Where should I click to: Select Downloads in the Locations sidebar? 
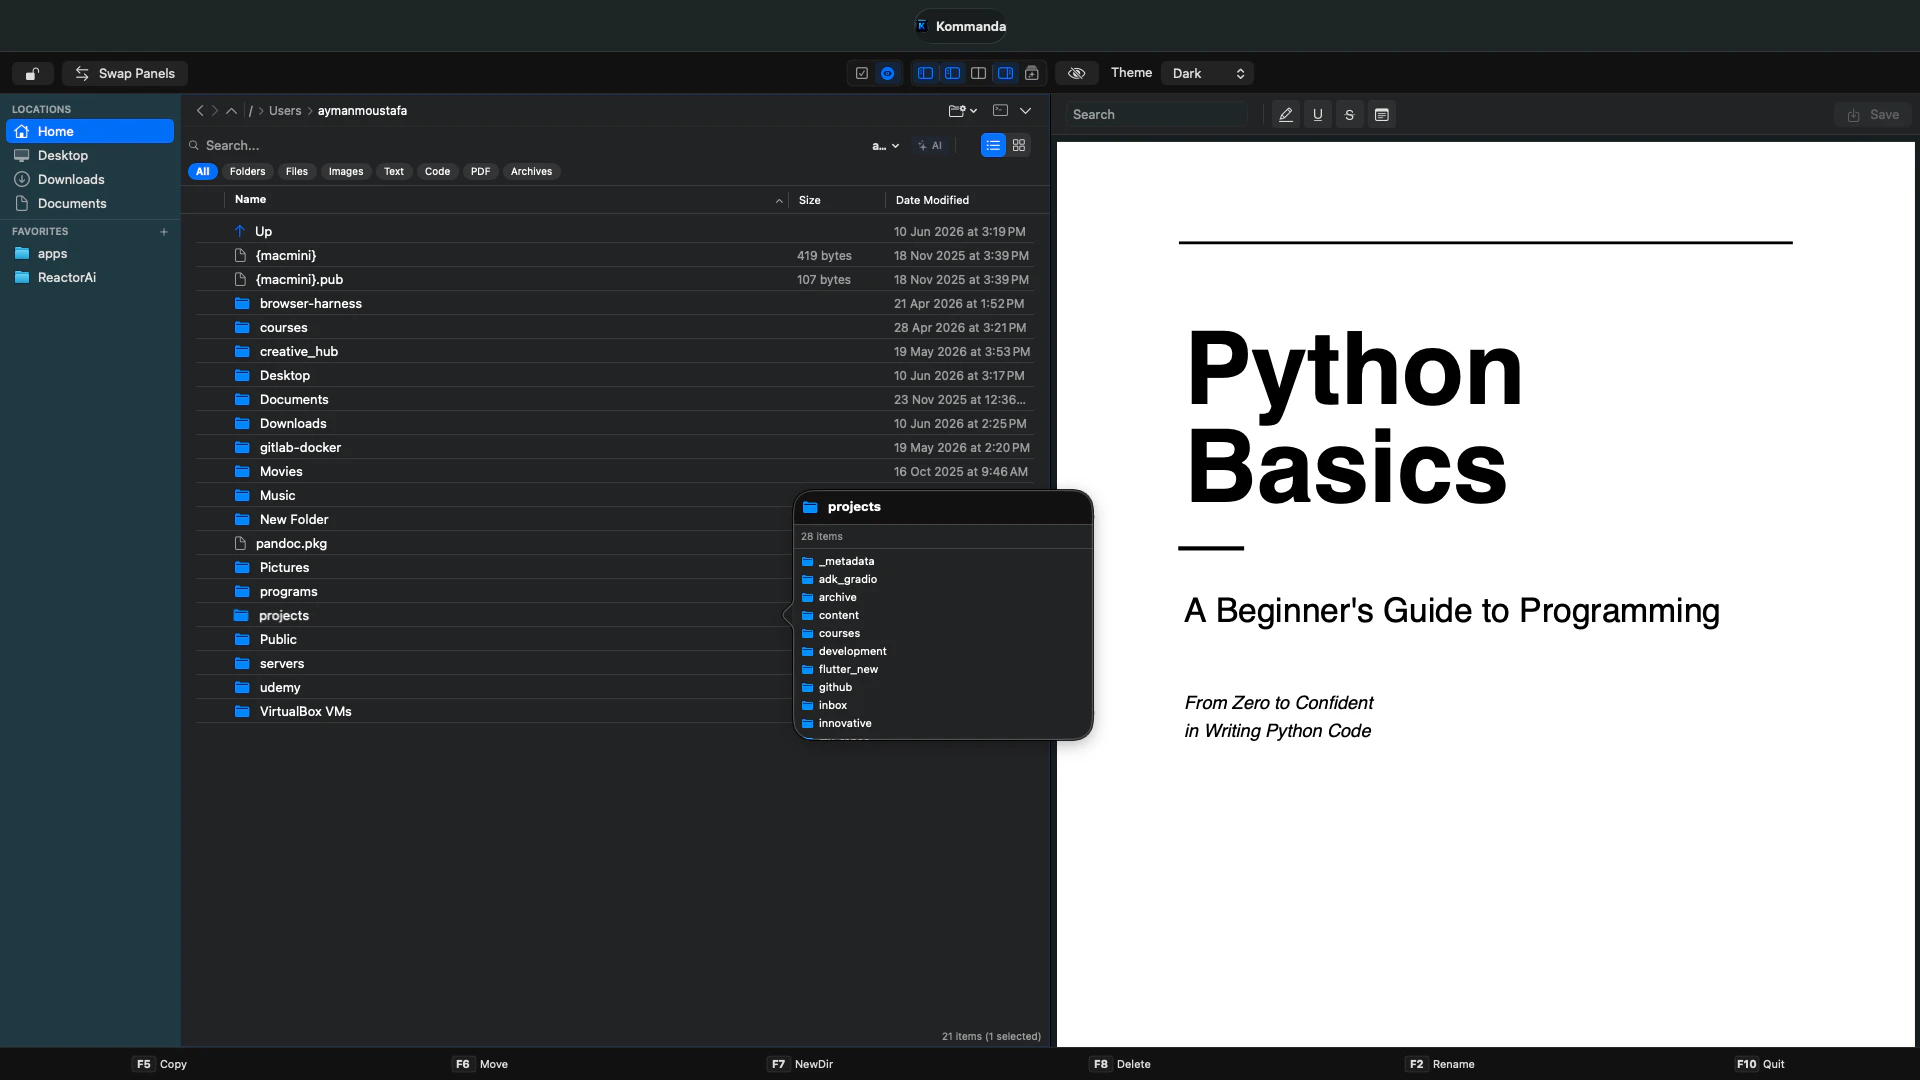point(71,180)
